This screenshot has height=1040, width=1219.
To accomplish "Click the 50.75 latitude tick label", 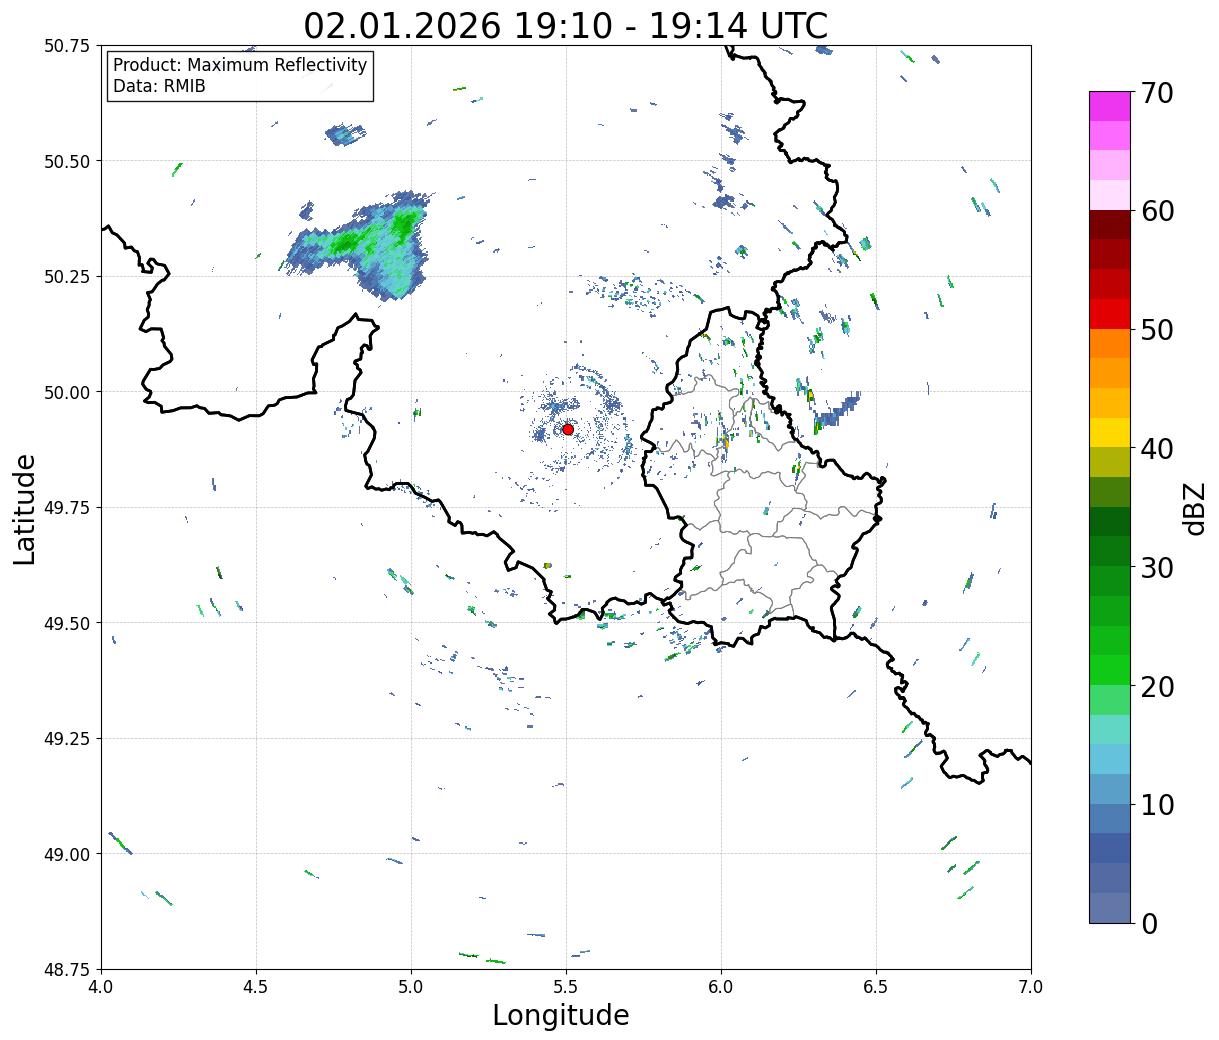I will 66,46.
